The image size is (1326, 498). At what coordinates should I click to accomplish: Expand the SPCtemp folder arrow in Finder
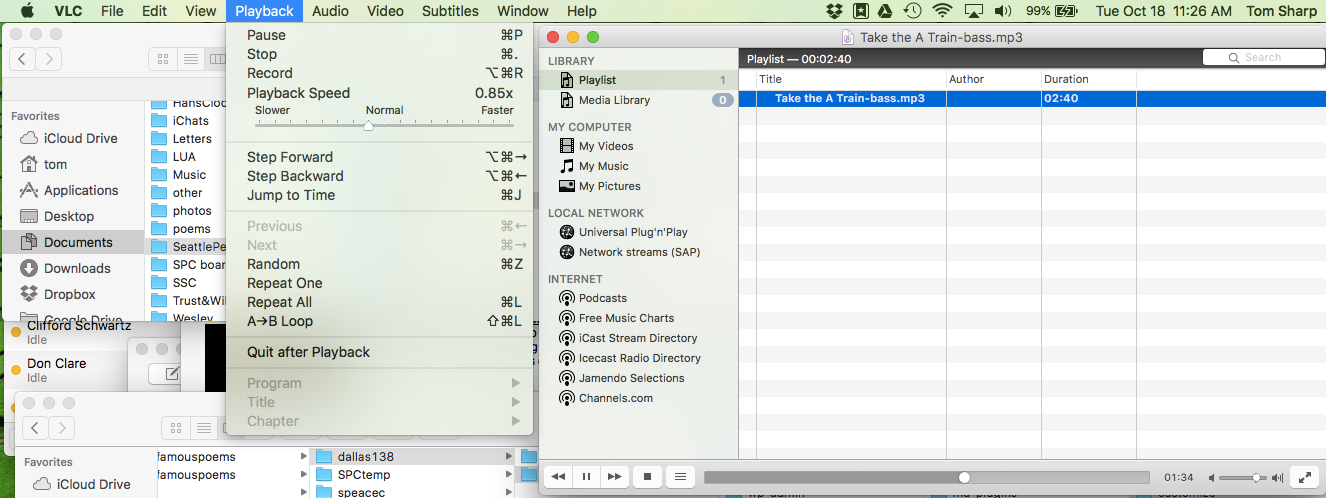coord(509,474)
